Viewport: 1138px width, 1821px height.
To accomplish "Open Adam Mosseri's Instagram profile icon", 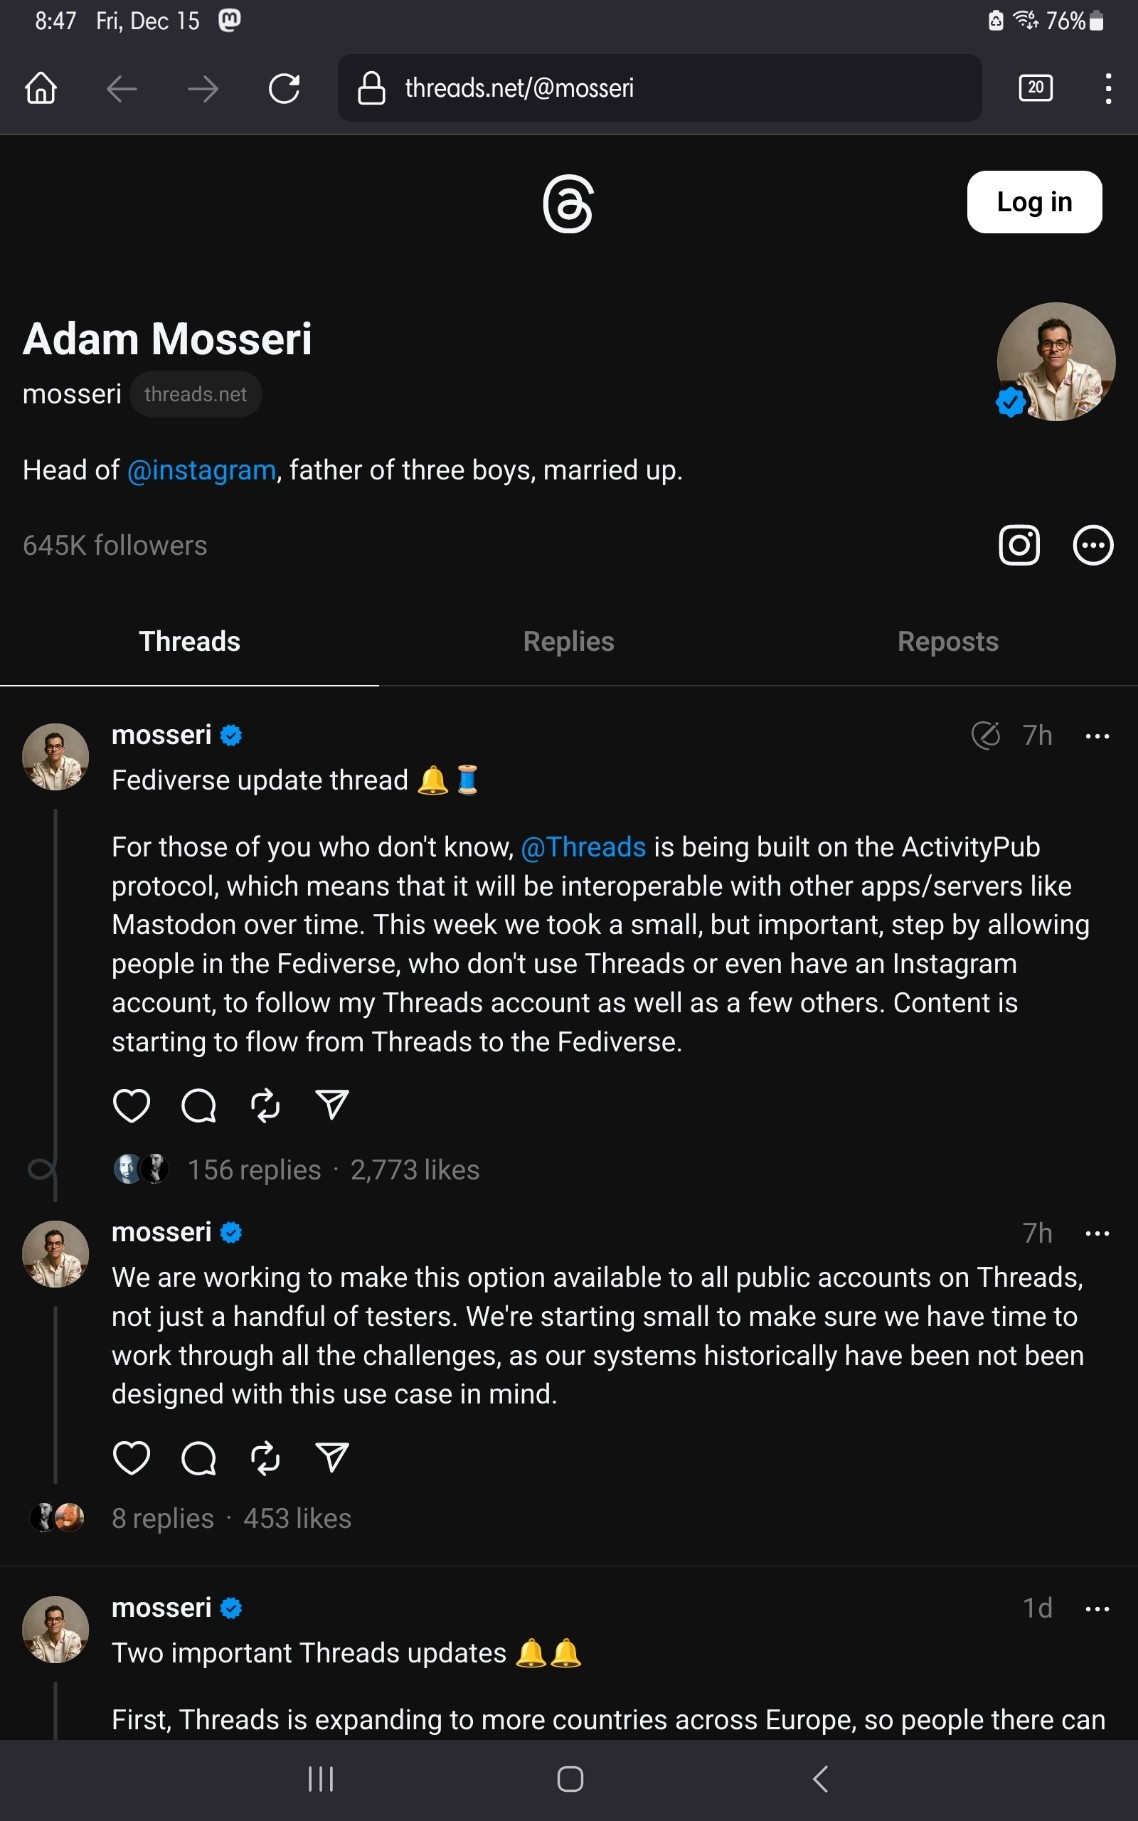I will pos(1019,545).
